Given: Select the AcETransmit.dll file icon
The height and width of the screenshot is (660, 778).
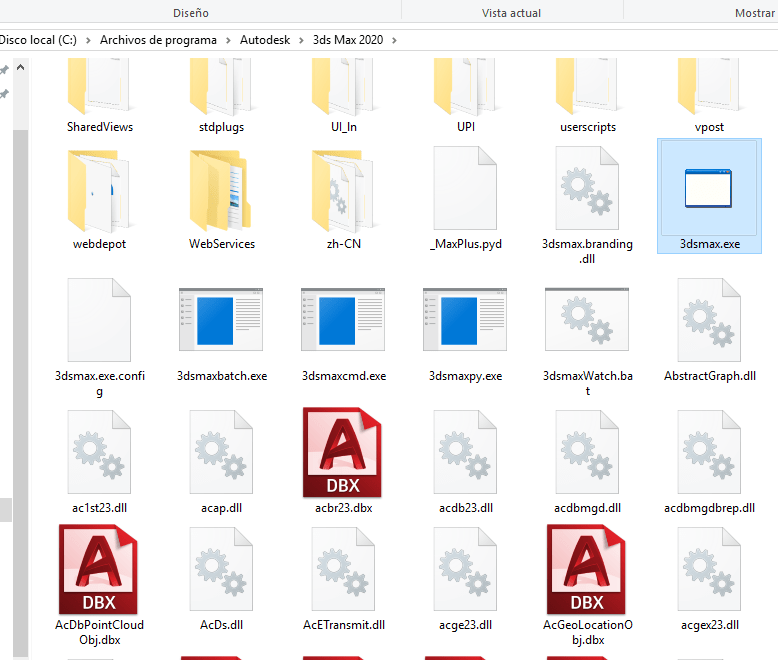Looking at the screenshot, I should (x=343, y=569).
